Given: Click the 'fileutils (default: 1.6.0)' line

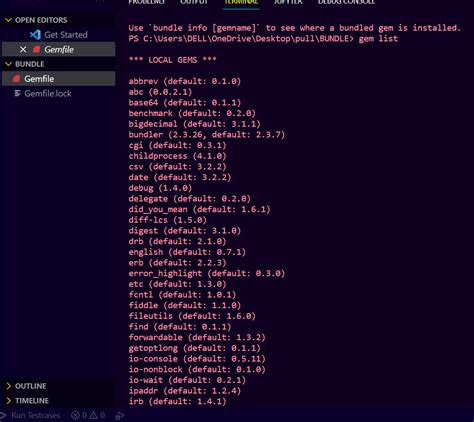Looking at the screenshot, I should (192, 316).
